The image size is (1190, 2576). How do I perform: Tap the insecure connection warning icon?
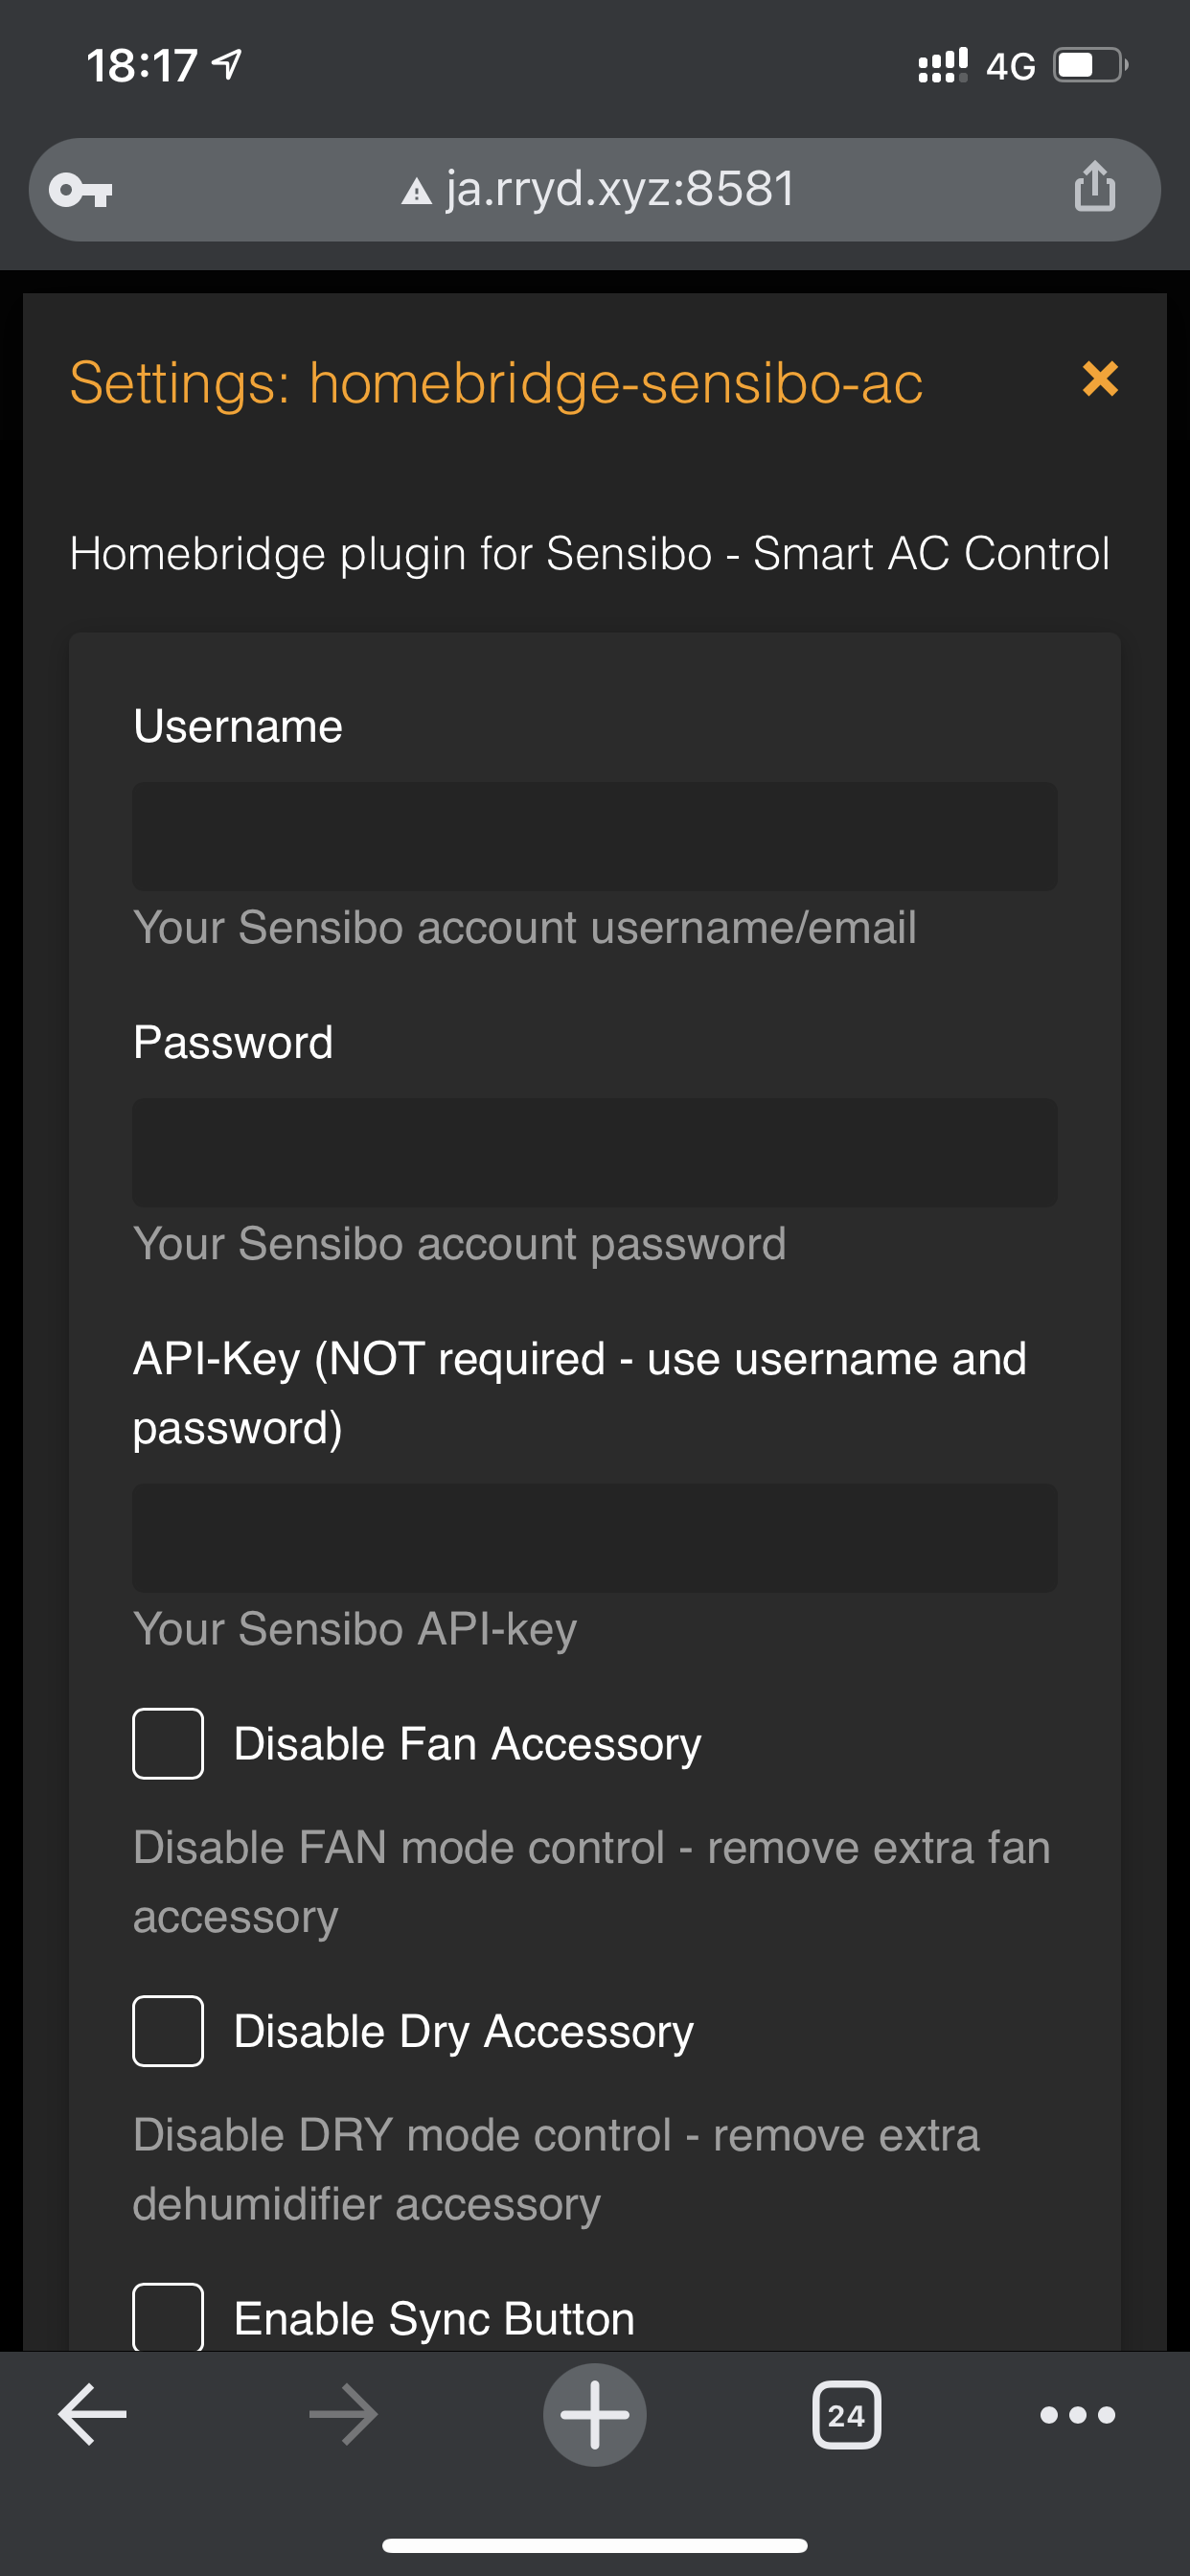(x=417, y=189)
